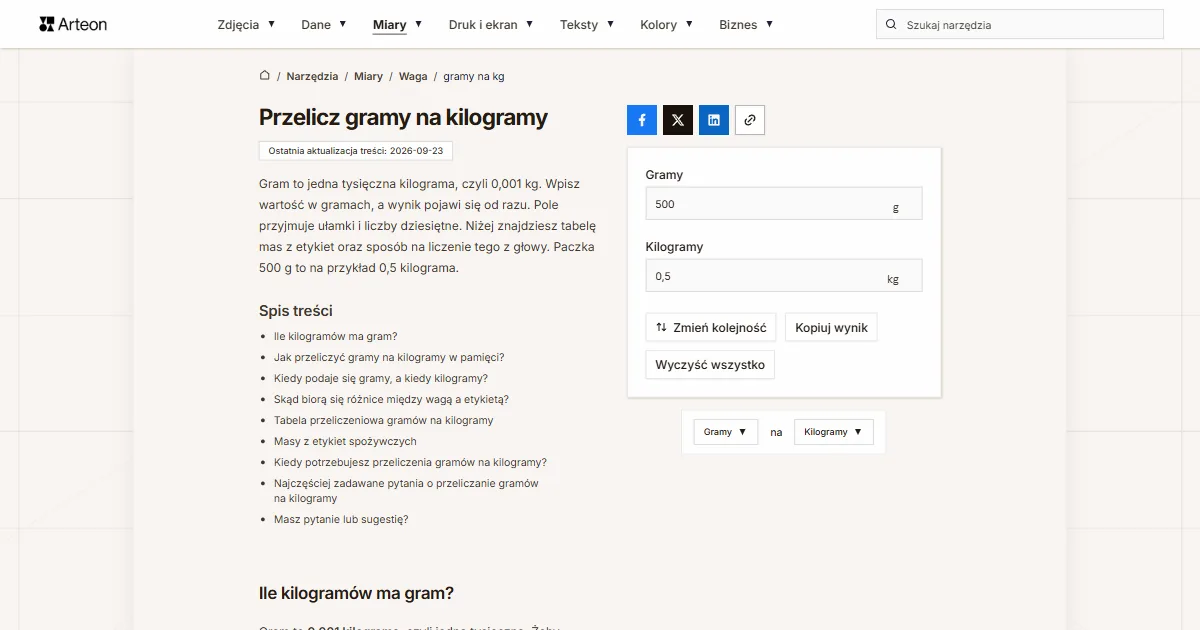Share this page on Facebook
The width and height of the screenshot is (1200, 630).
pyautogui.click(x=642, y=120)
